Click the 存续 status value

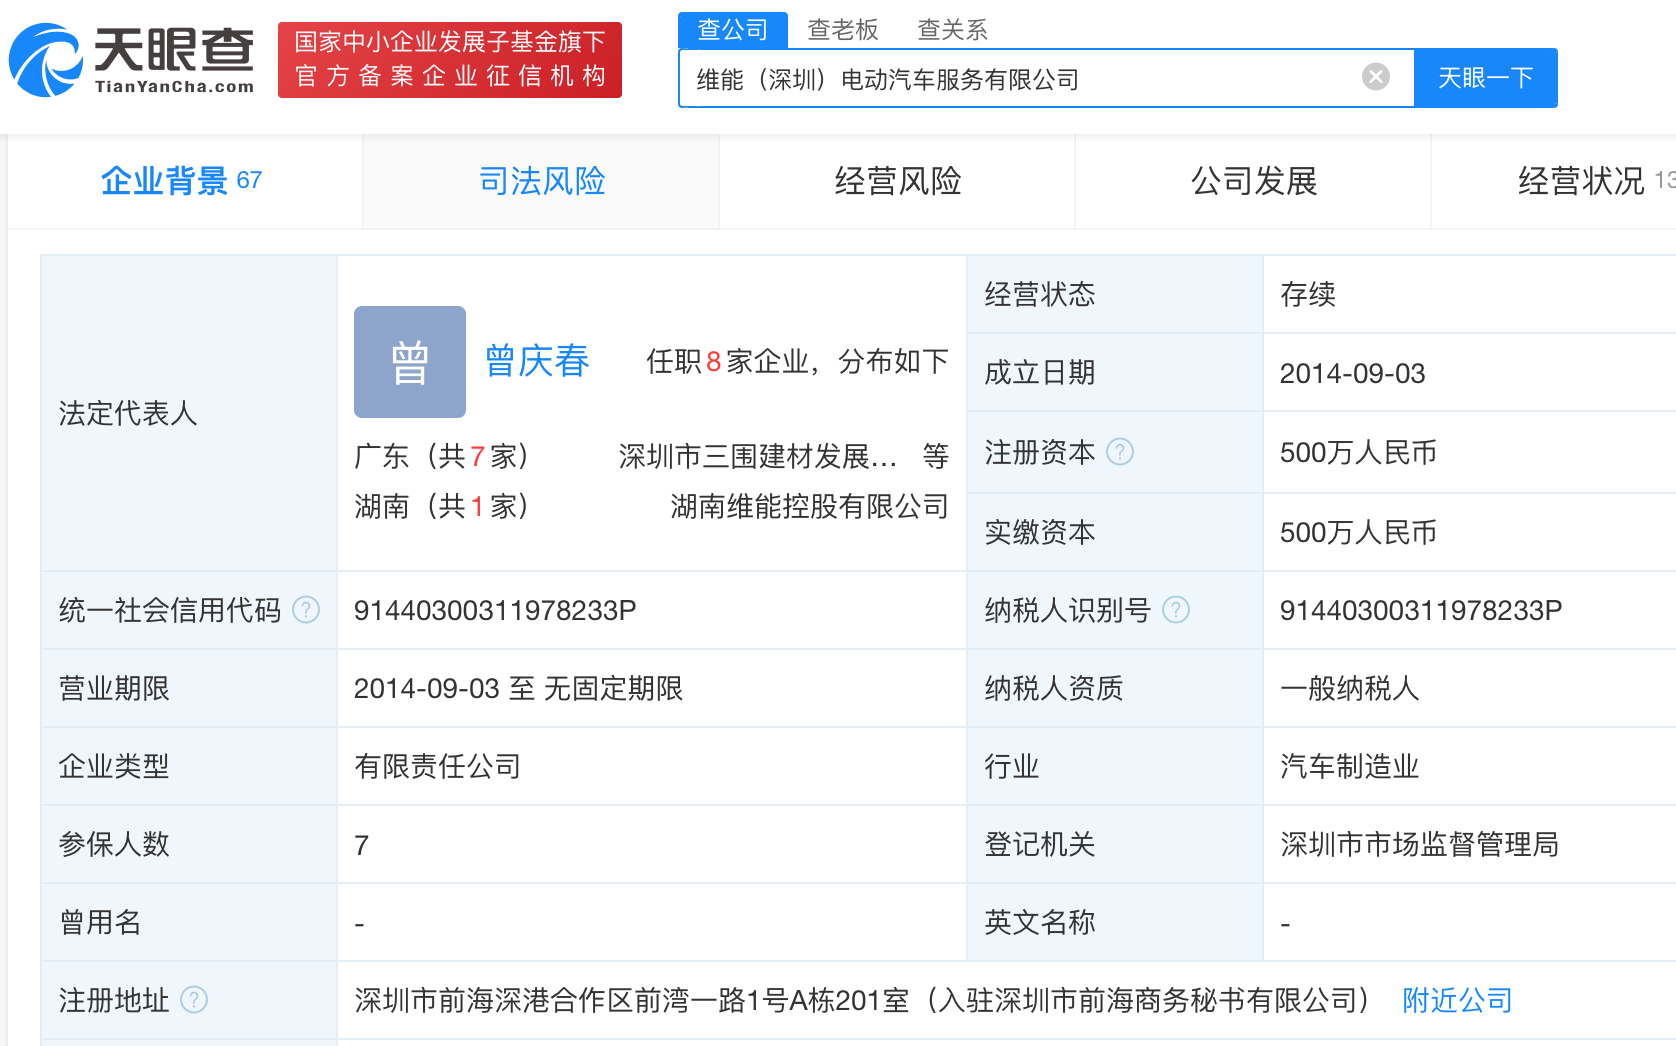coord(1308,295)
